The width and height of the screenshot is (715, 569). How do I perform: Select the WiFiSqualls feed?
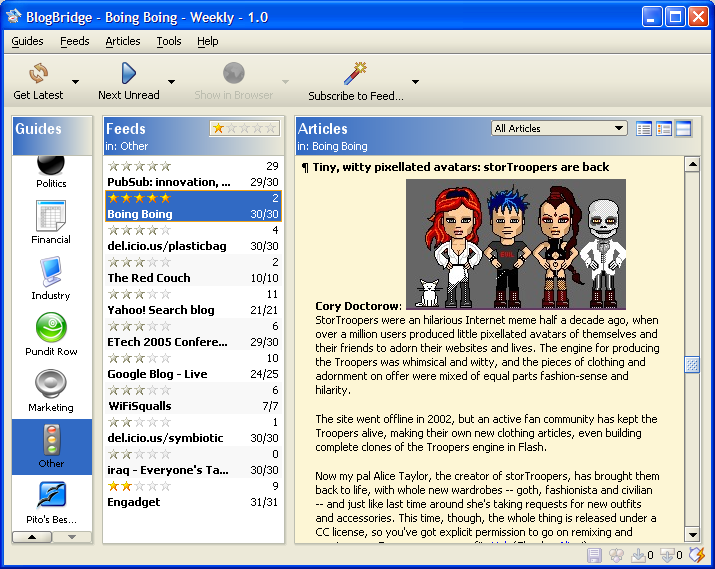193,398
